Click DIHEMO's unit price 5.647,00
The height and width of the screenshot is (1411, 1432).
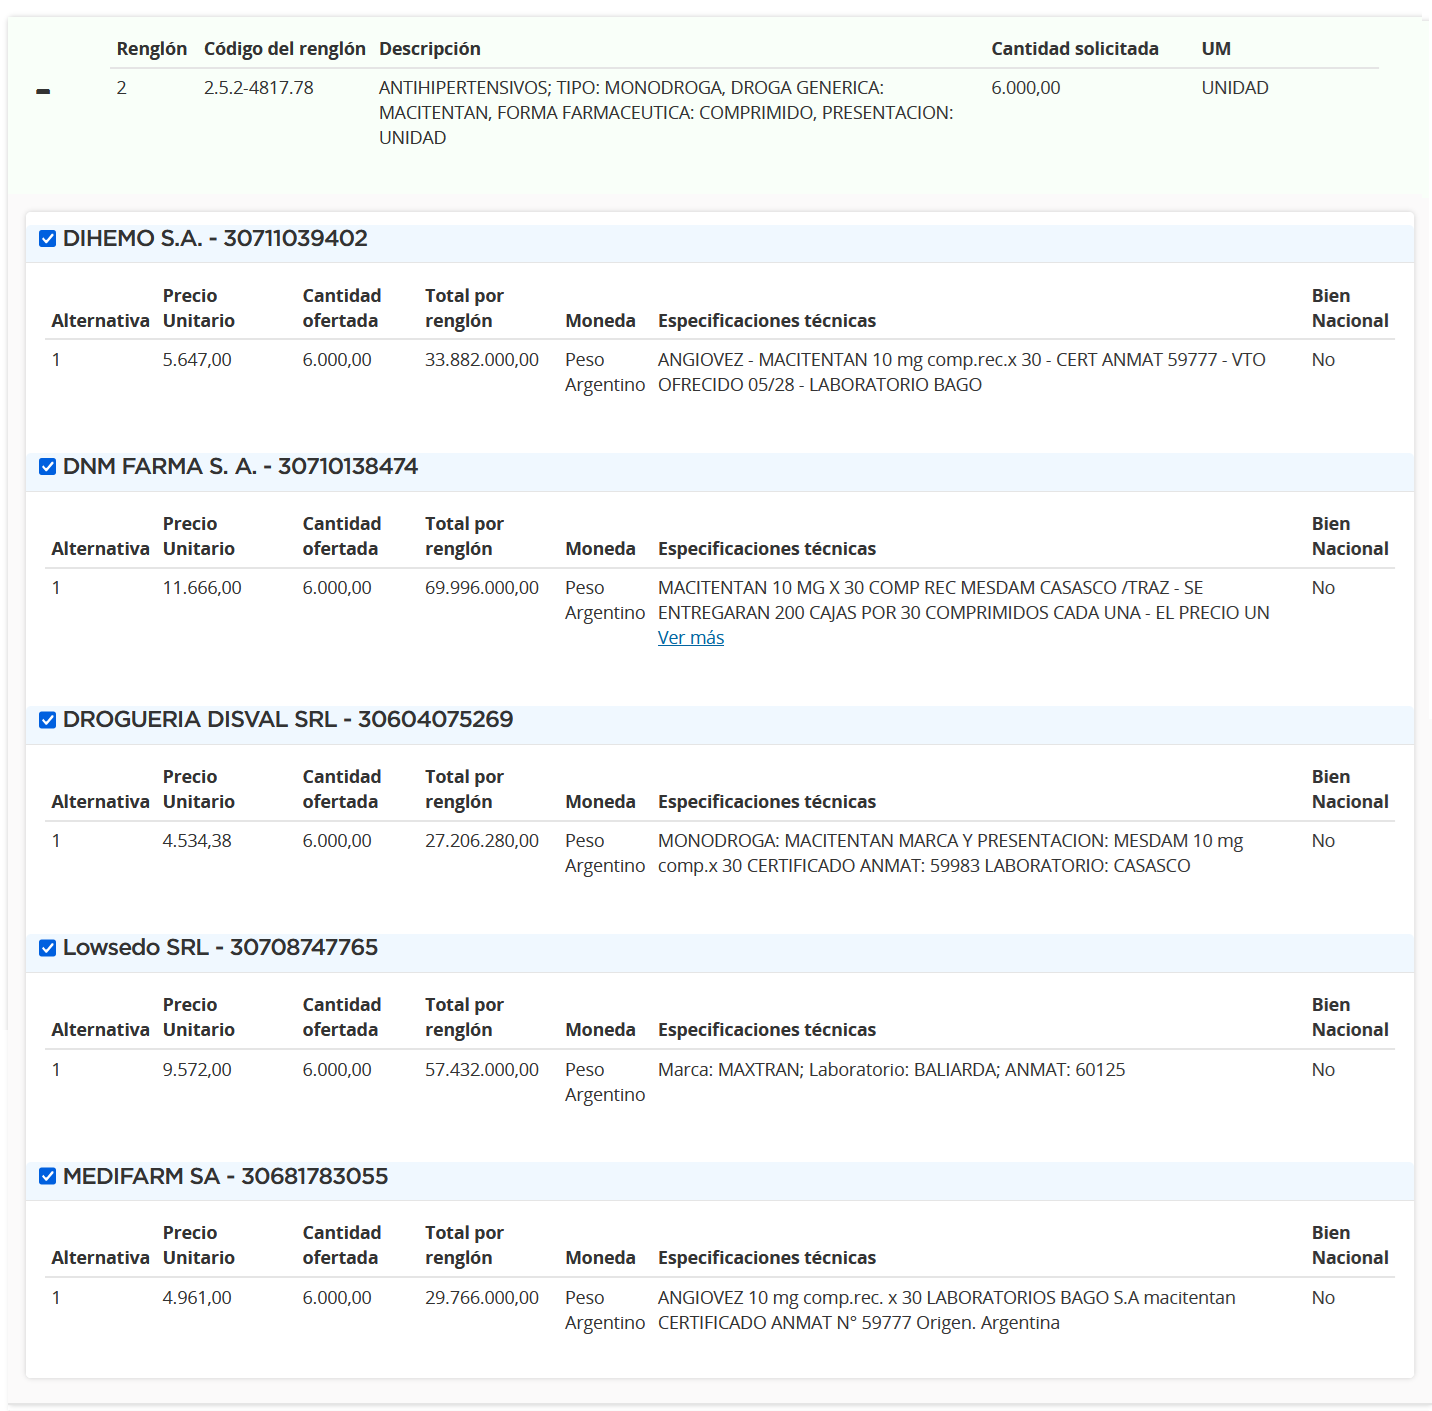click(x=197, y=360)
